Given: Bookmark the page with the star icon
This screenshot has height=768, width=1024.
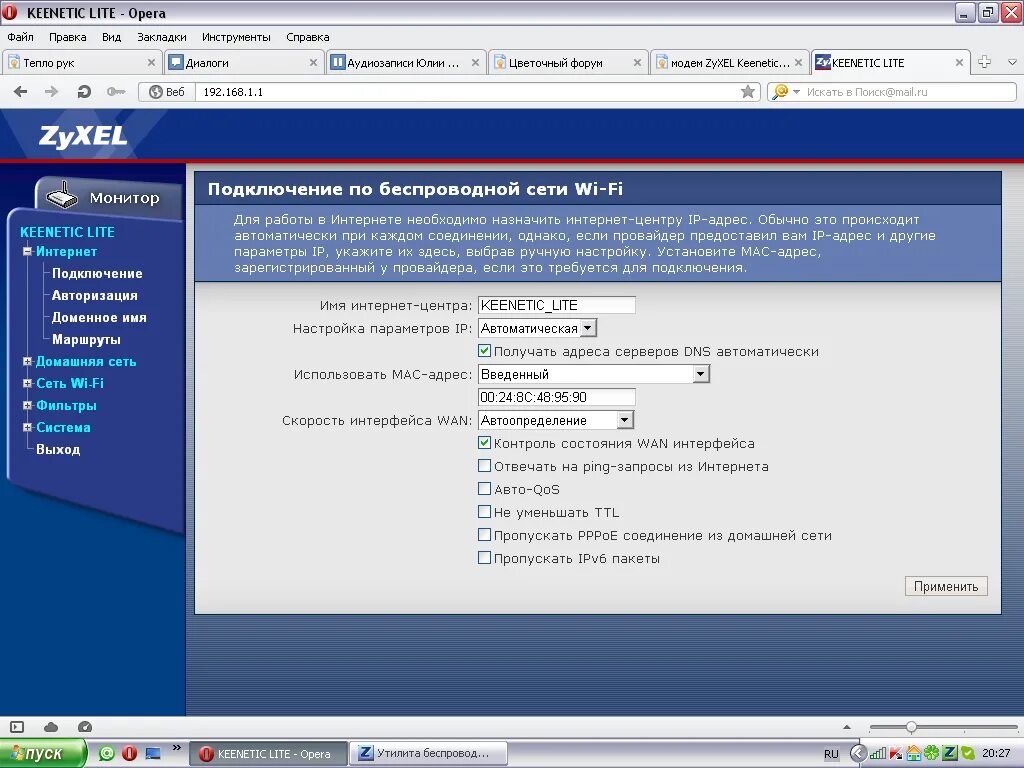Looking at the screenshot, I should tap(748, 92).
